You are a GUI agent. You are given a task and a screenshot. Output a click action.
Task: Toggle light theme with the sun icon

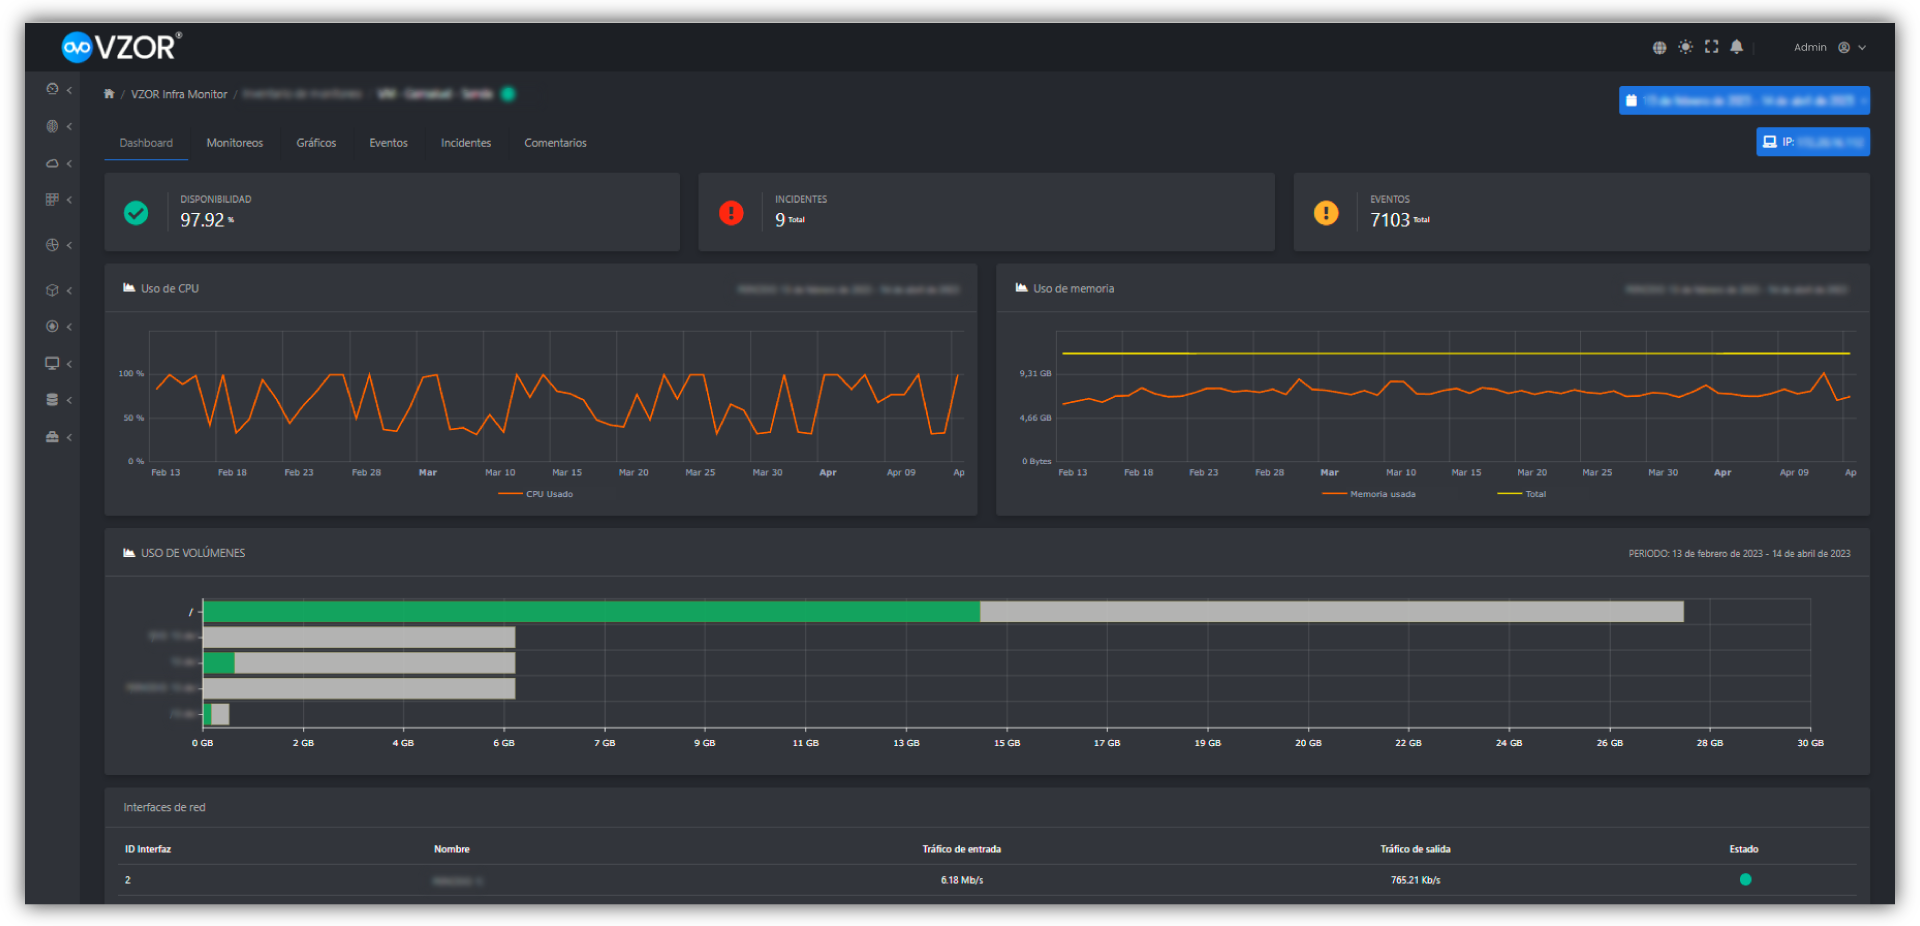click(1686, 47)
